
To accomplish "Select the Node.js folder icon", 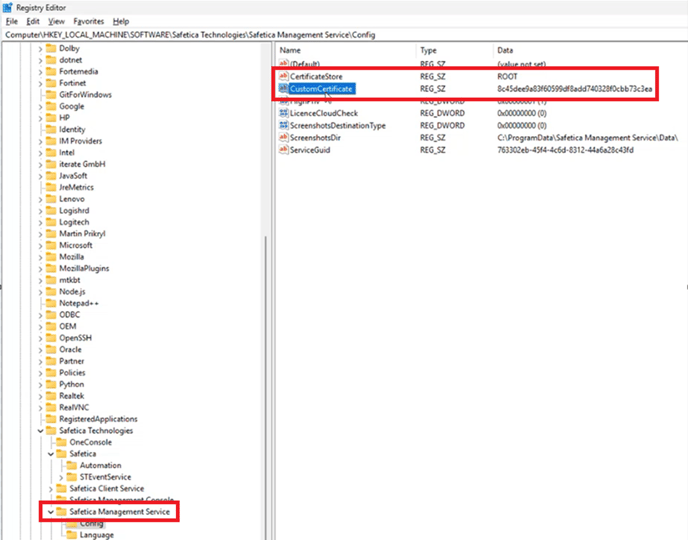I will 51,291.
